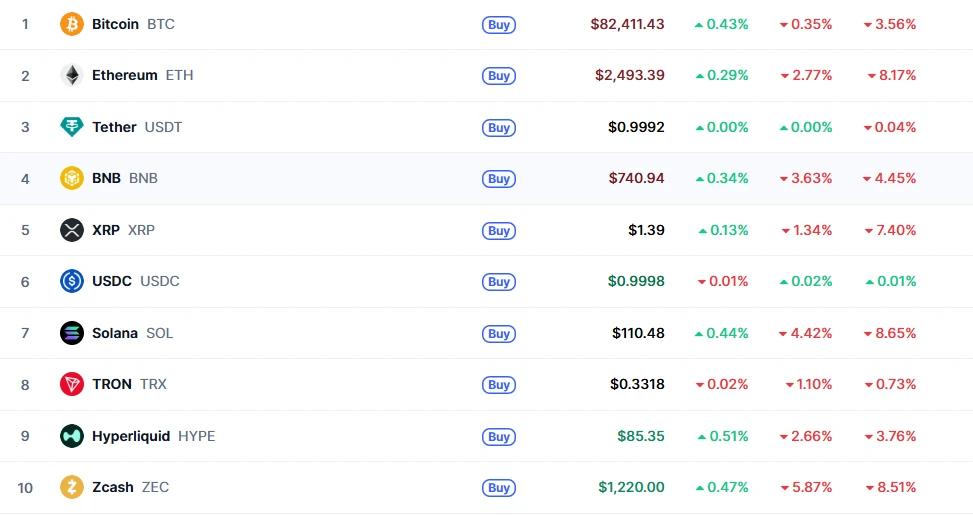The width and height of the screenshot is (973, 515).
Task: Click USDC price $0.9998
Action: 636,281
